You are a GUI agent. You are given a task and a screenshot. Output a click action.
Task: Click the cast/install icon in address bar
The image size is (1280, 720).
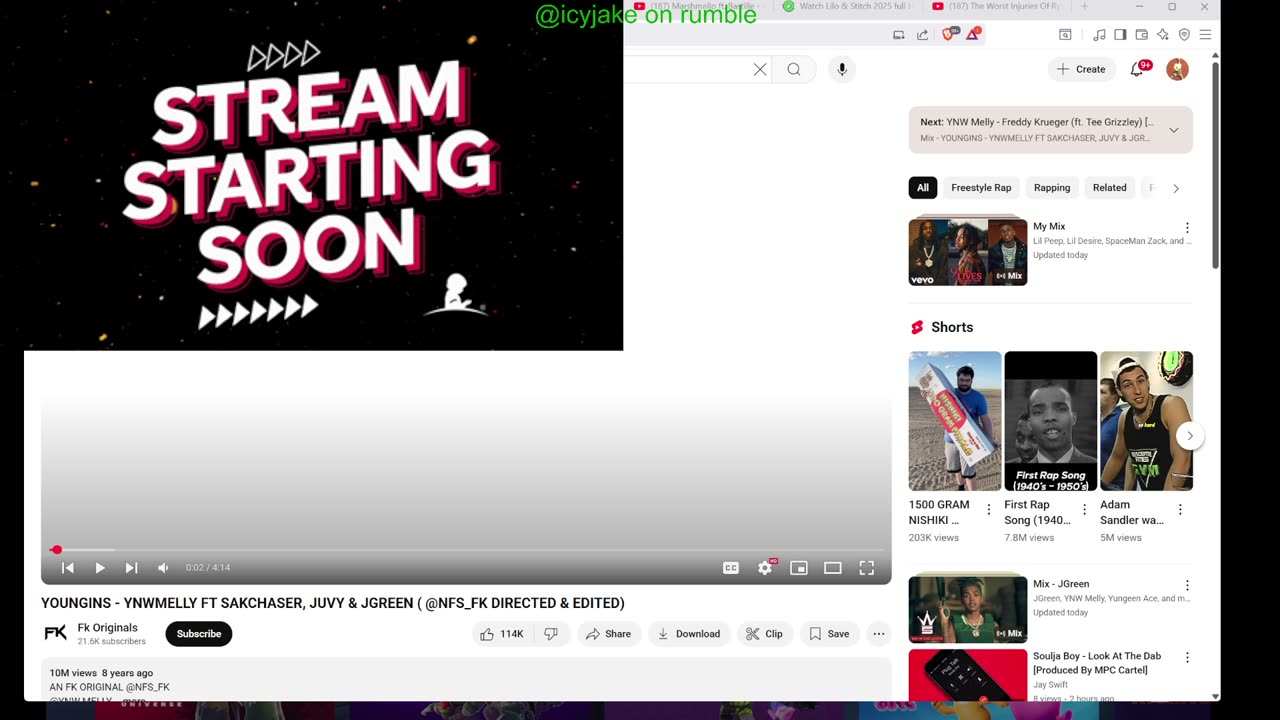[898, 35]
